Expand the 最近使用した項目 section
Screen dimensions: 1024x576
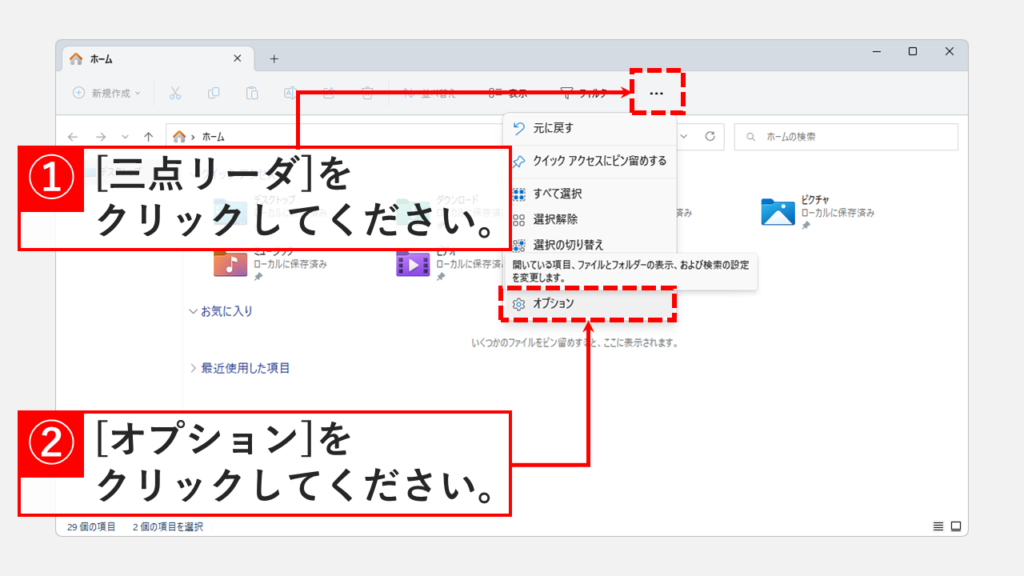(193, 368)
